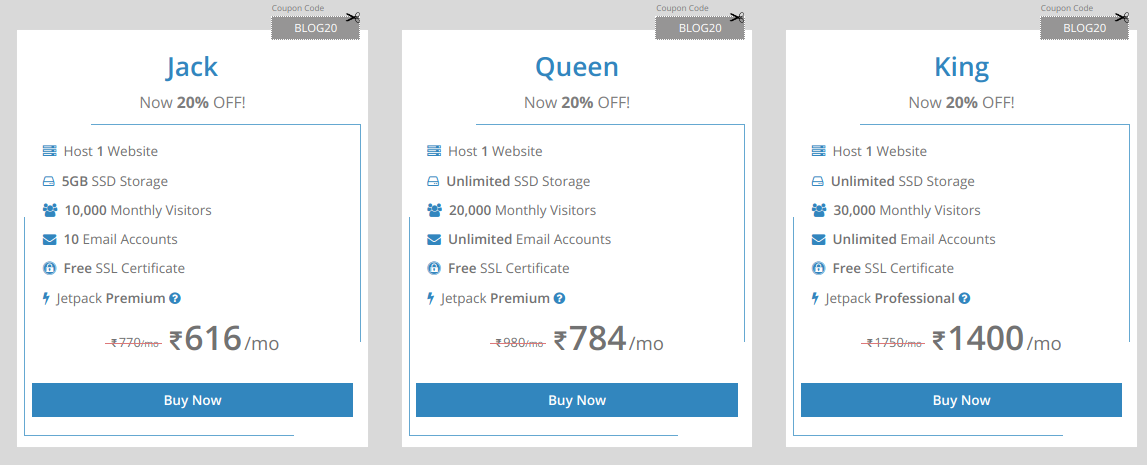Click the server icon beside Host 1 Website in Jack
The height and width of the screenshot is (465, 1147).
pos(50,151)
